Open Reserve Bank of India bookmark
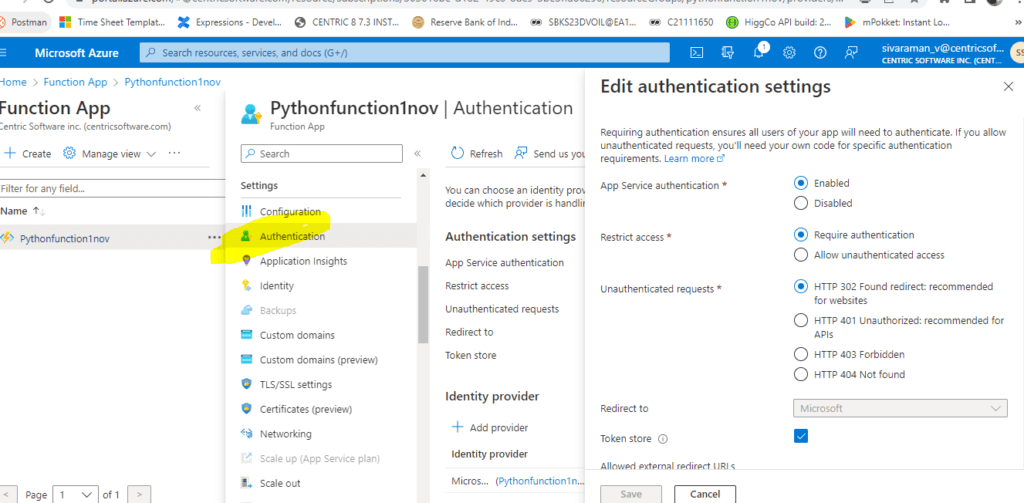This screenshot has width=1024, height=503. (x=465, y=22)
